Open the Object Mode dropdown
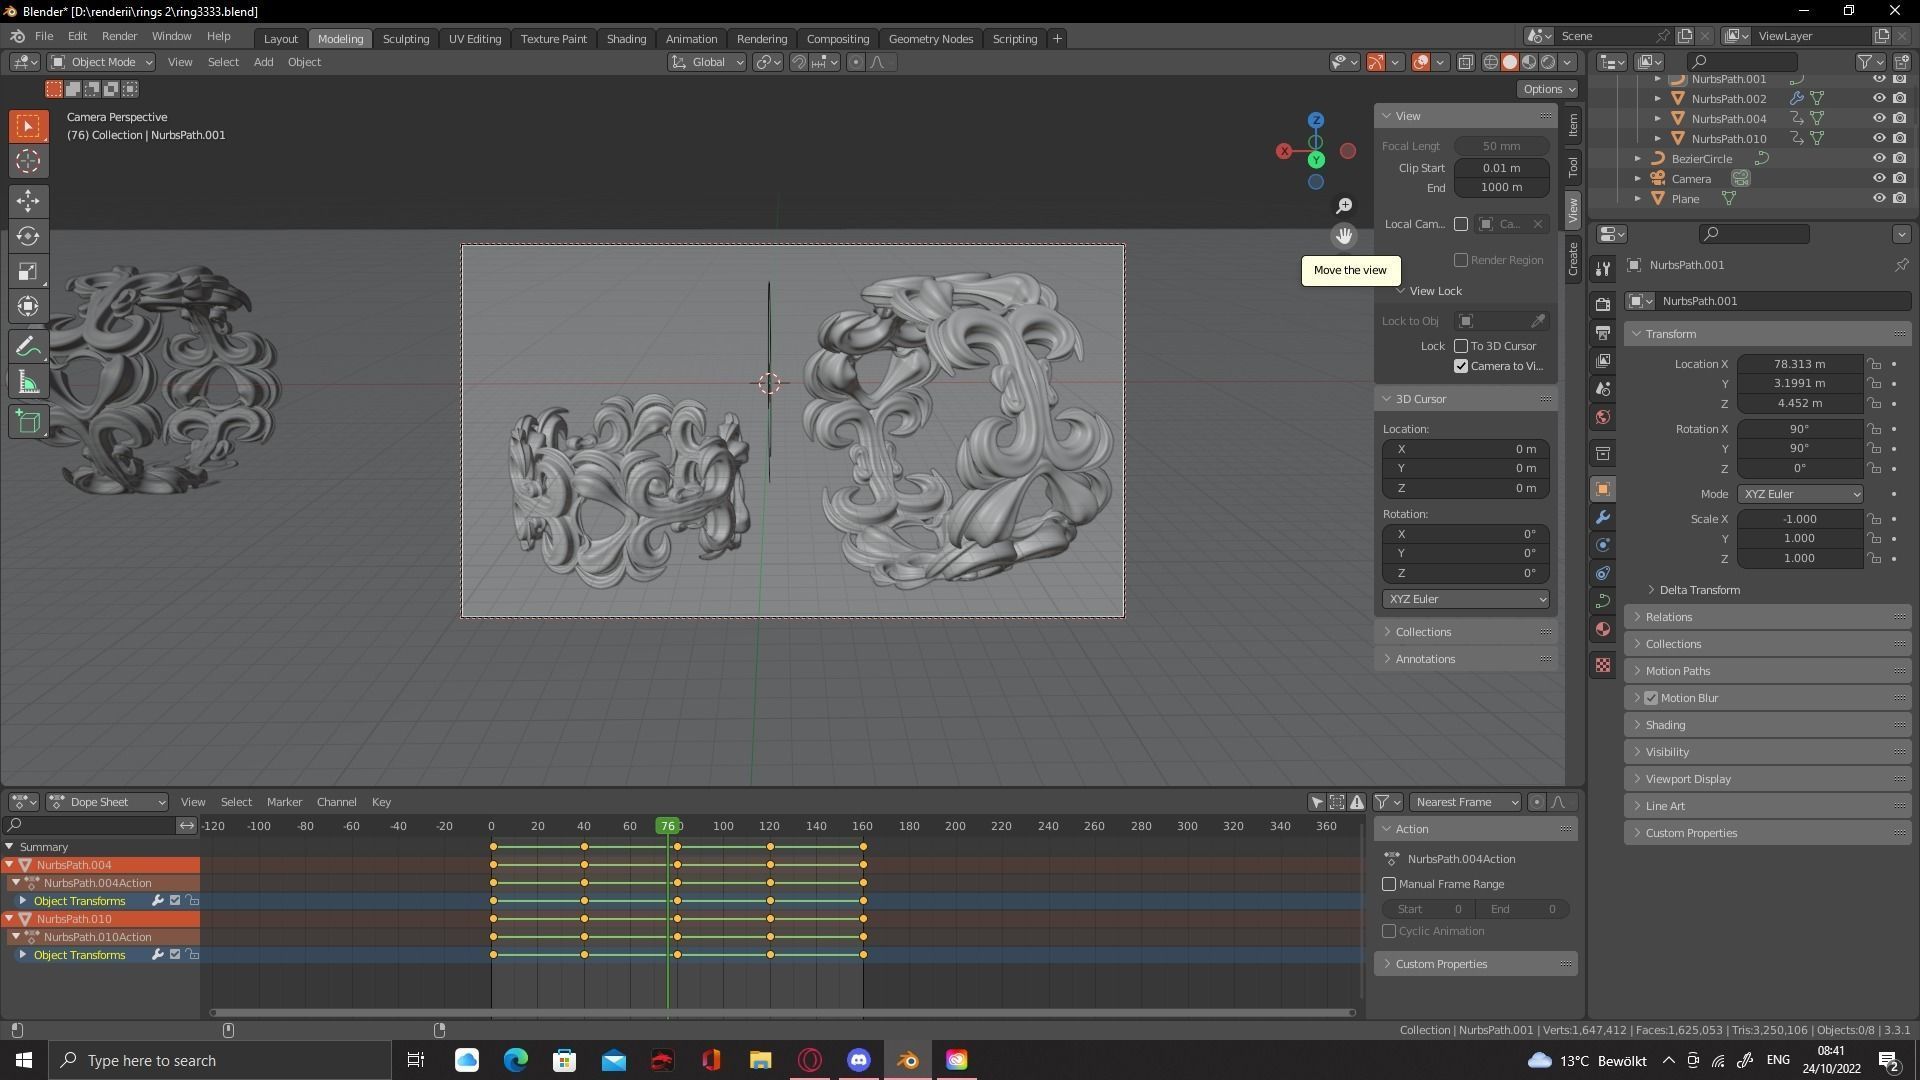 101,62
